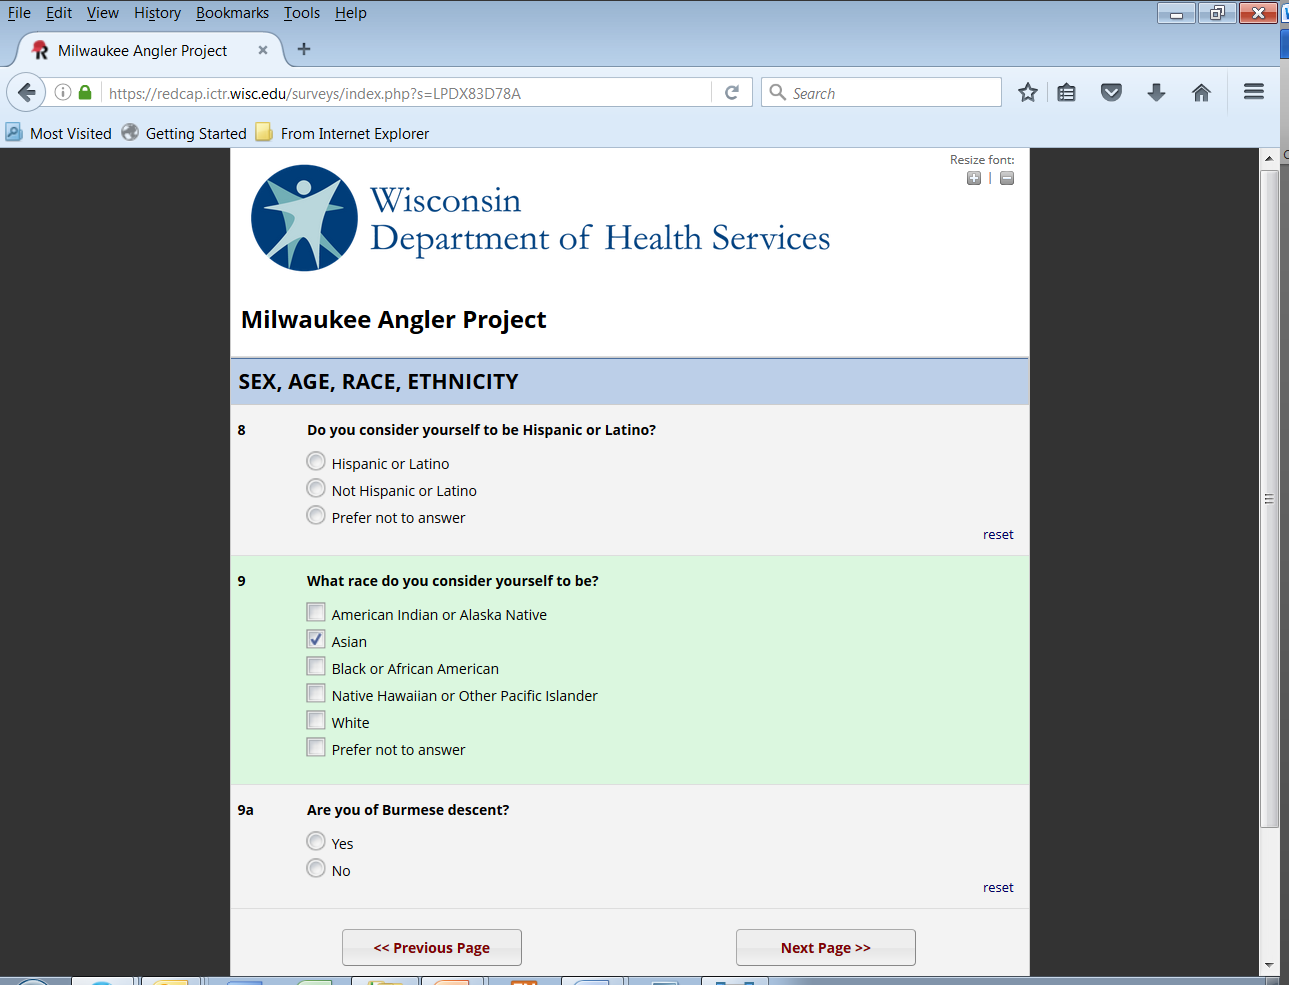The image size is (1289, 985).
Task: Open Most Visited bookmarks item
Action: click(59, 133)
